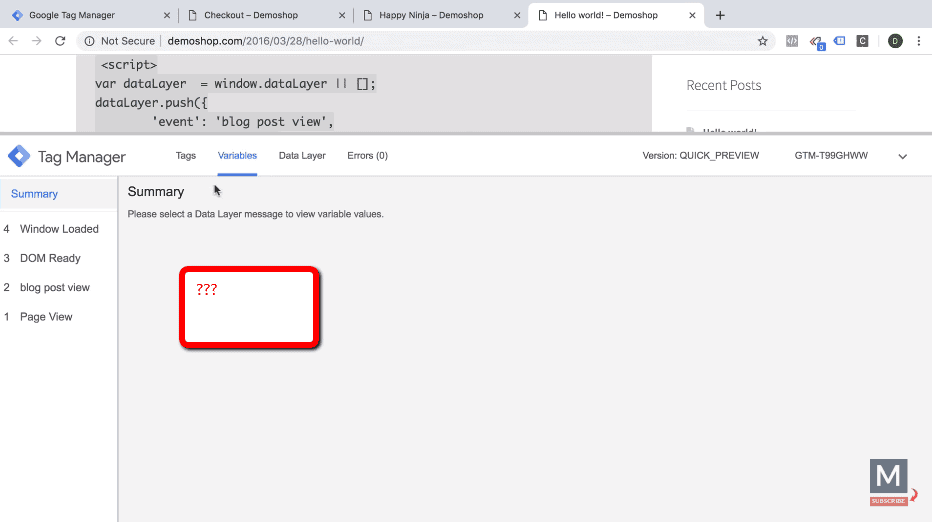
Task: Collapse the debug panel with chevron
Action: click(x=902, y=156)
